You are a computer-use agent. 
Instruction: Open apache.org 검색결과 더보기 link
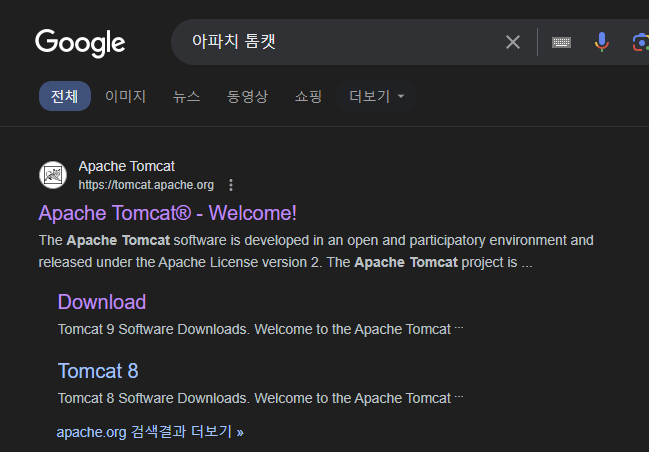(150, 432)
